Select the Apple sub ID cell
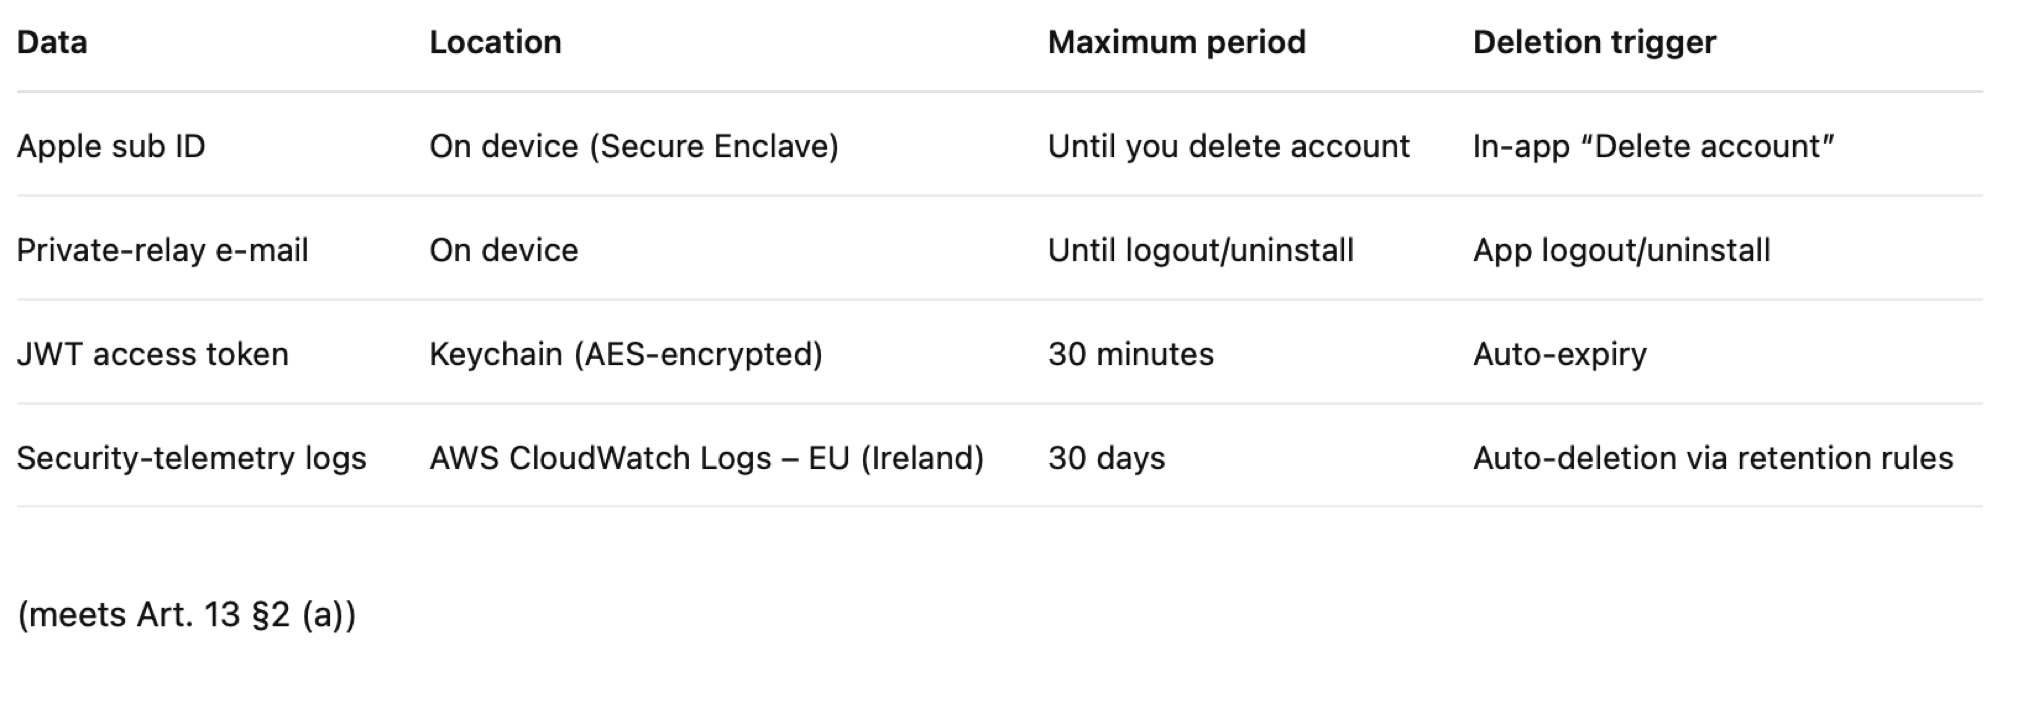The height and width of the screenshot is (708, 2018). click(111, 146)
